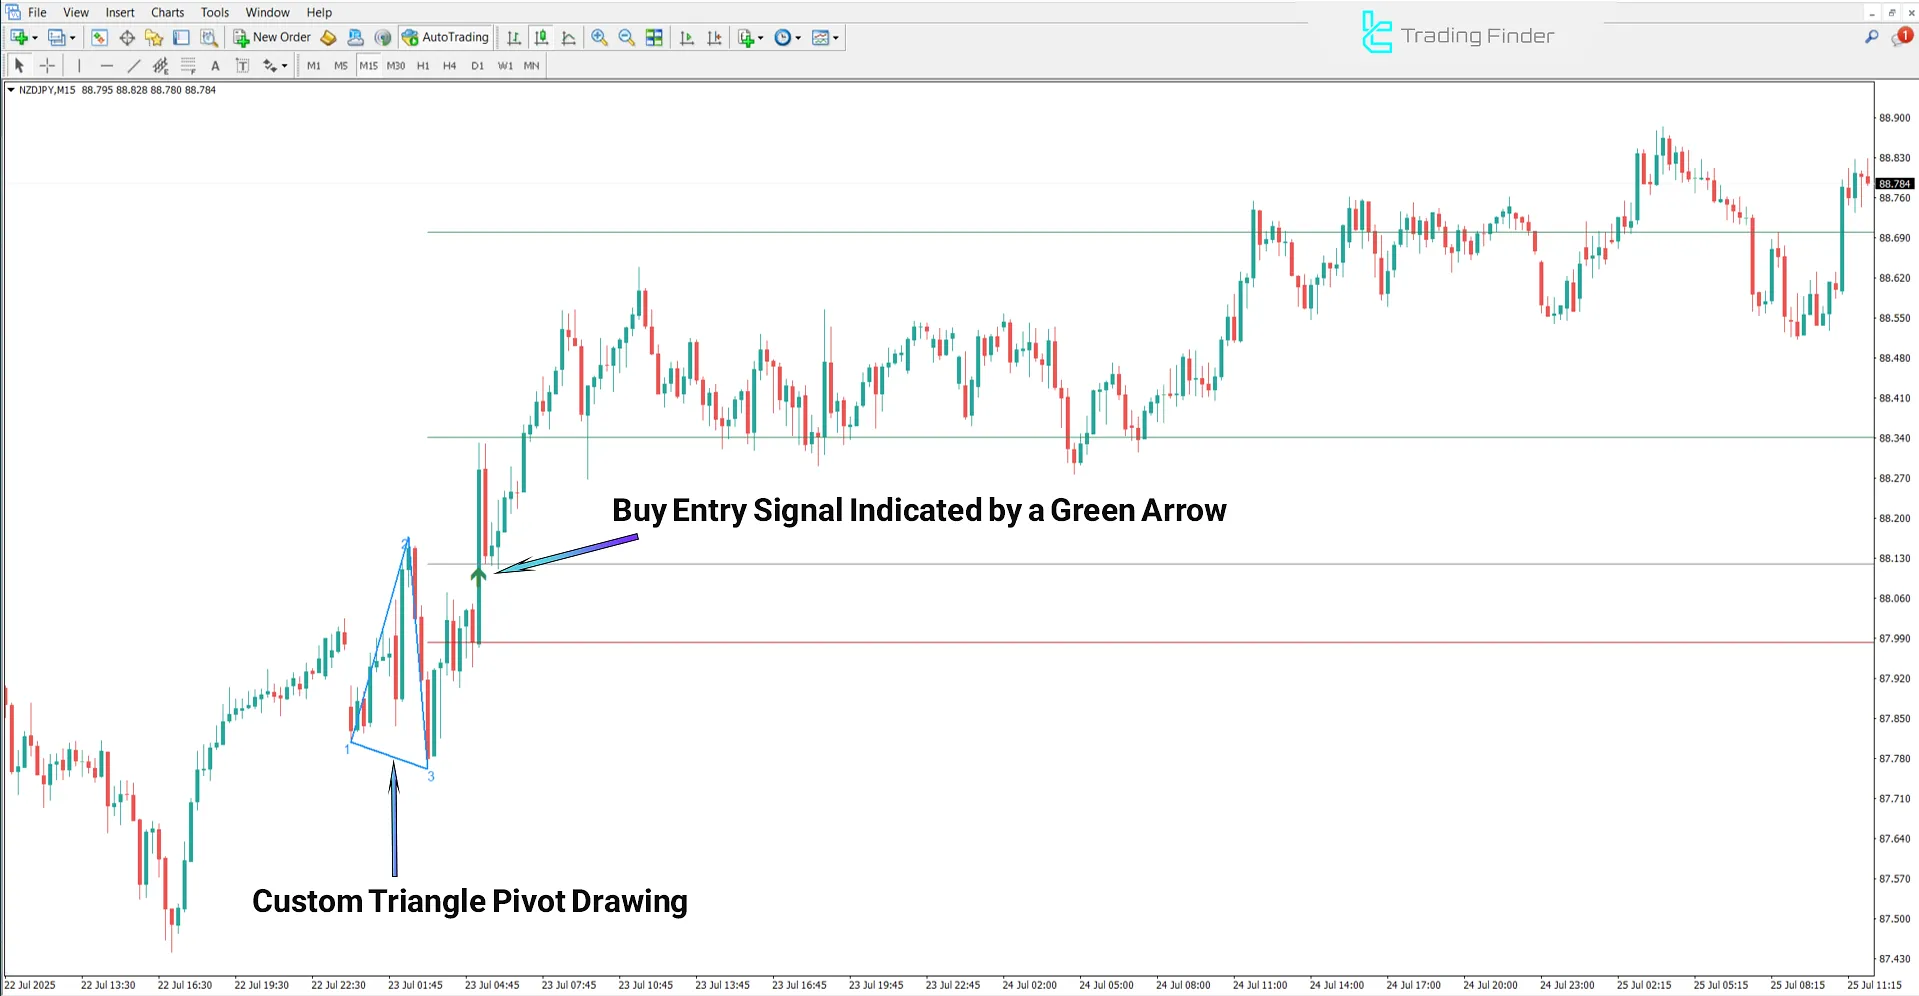Image resolution: width=1919 pixels, height=996 pixels.
Task: Click the New Order button
Action: click(272, 37)
